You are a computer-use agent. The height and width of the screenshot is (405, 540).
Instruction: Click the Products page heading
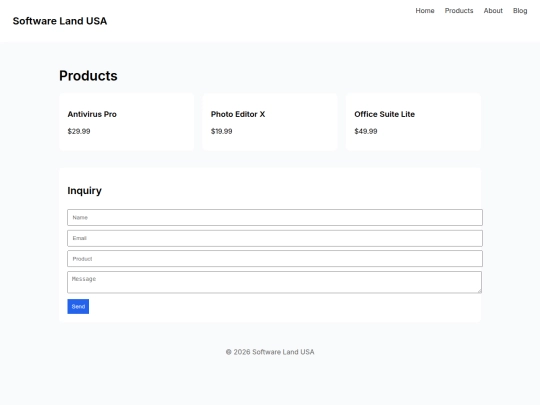pyautogui.click(x=88, y=76)
